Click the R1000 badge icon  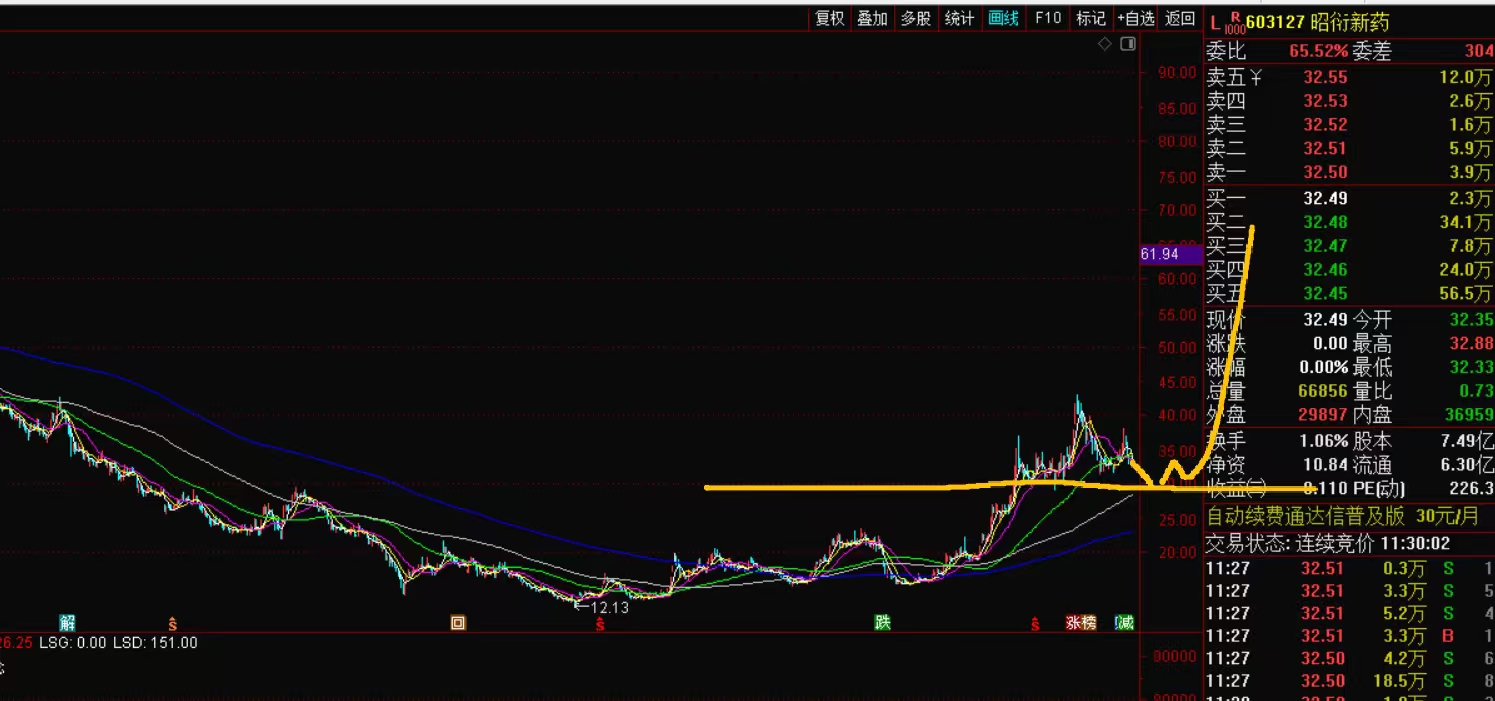(x=1234, y=23)
